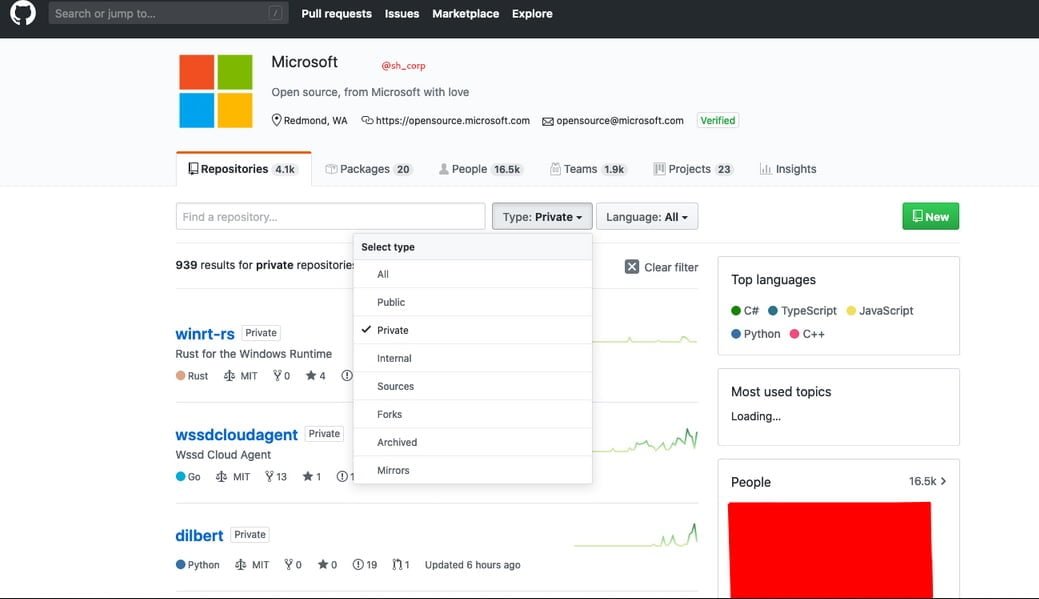Click the Packages box icon
1039x599 pixels.
(331, 169)
